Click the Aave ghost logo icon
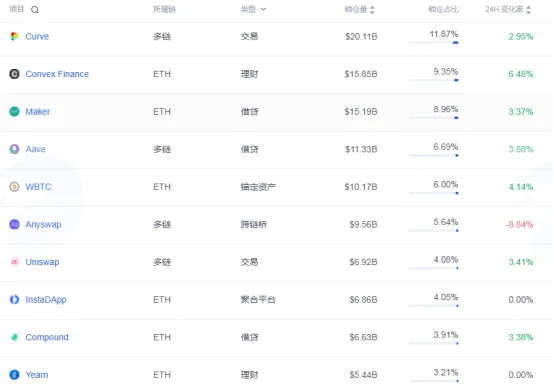Viewport: 554px width, 386px height. (x=14, y=149)
